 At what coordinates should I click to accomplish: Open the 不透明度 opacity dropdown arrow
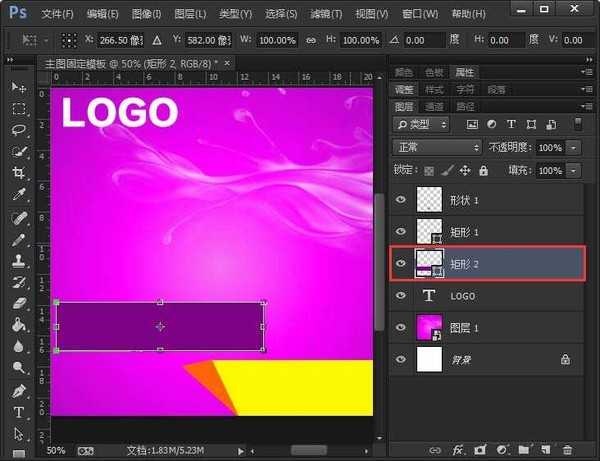click(x=573, y=147)
